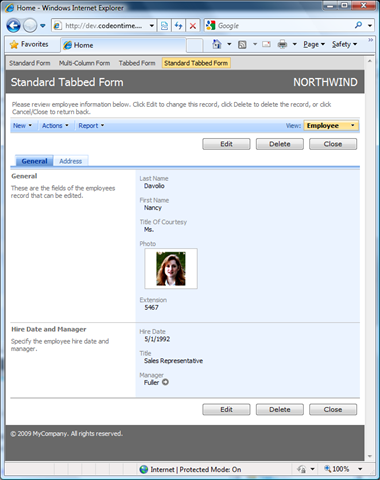Open the Favorites star button
Screen dimensions: 380x480
click(29, 44)
